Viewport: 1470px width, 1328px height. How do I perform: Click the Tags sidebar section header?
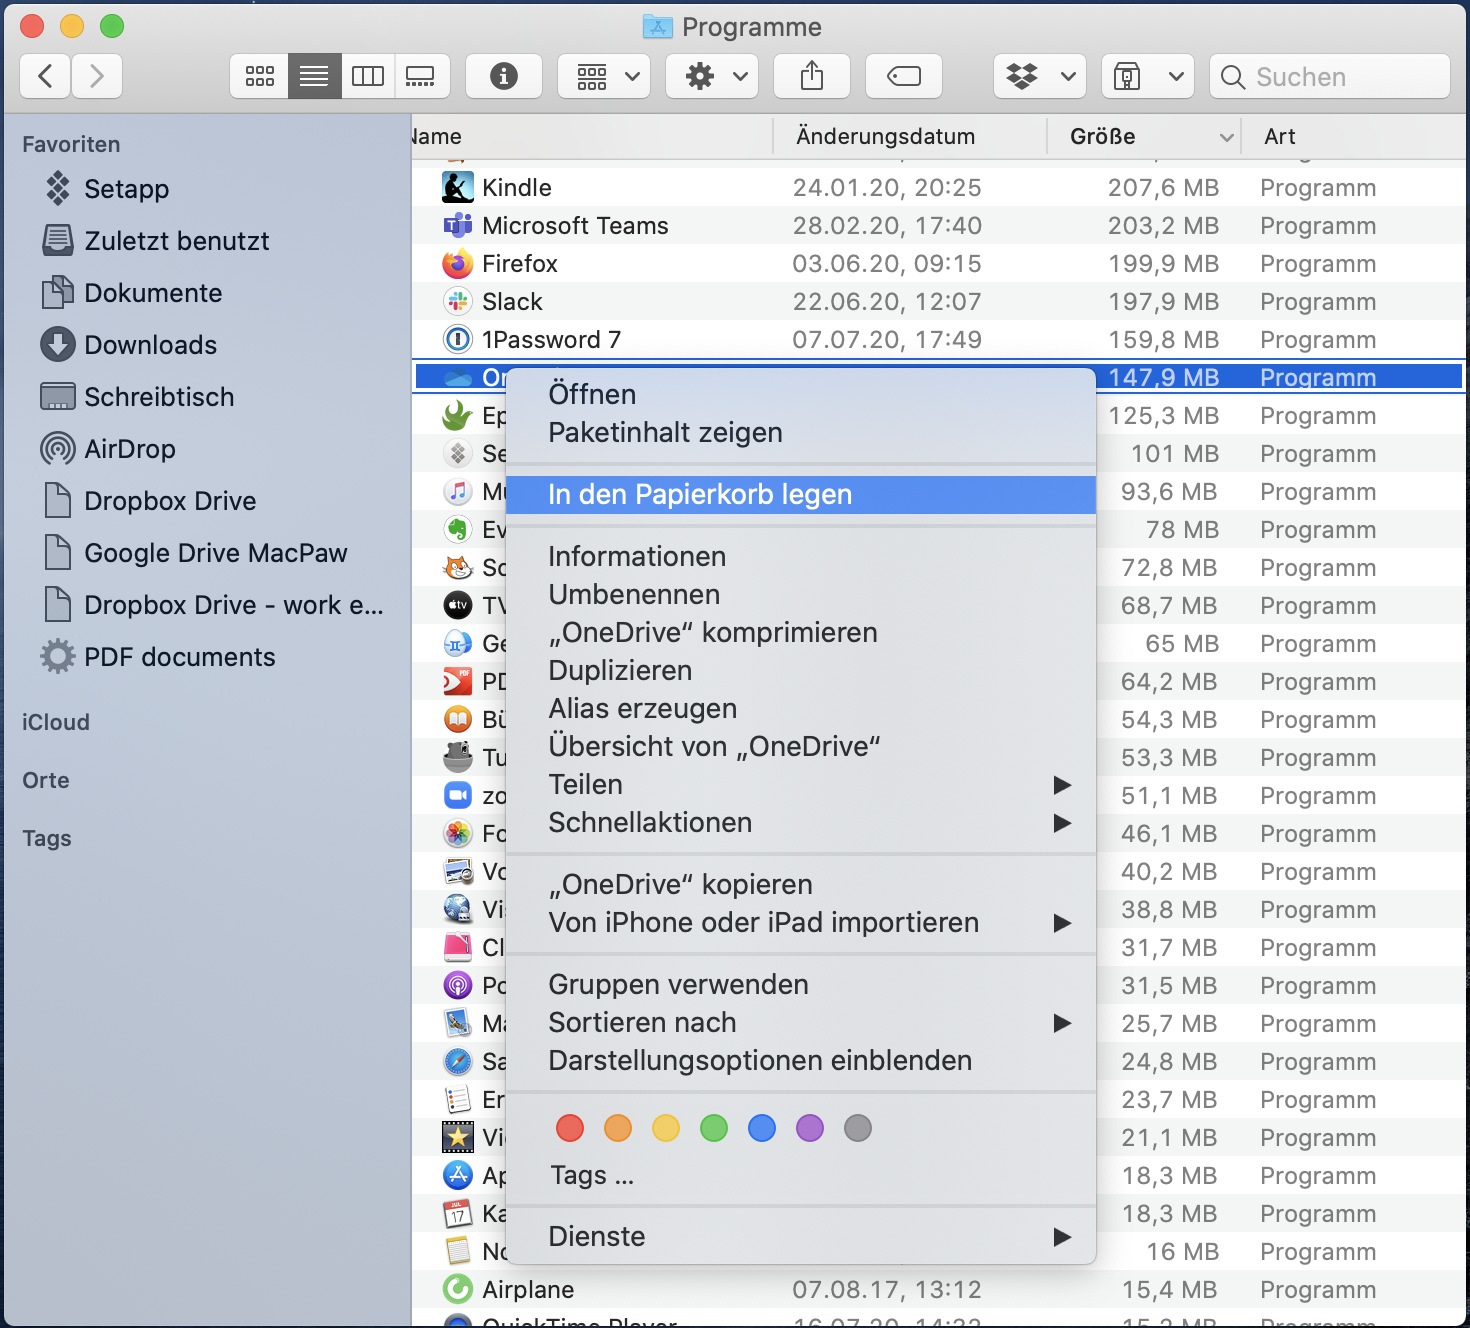(47, 838)
